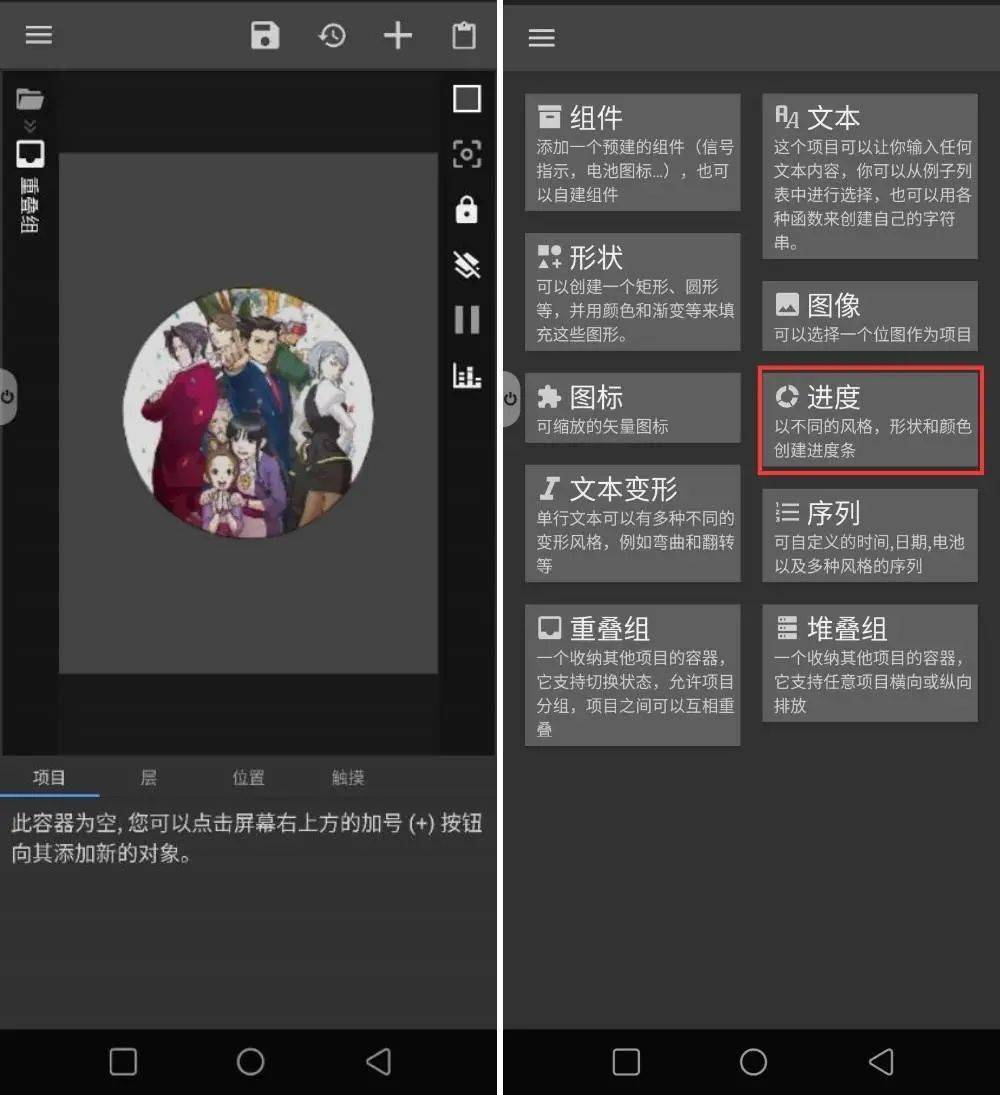
Task: Open the folder icon in the left sidebar
Action: pyautogui.click(x=30, y=98)
